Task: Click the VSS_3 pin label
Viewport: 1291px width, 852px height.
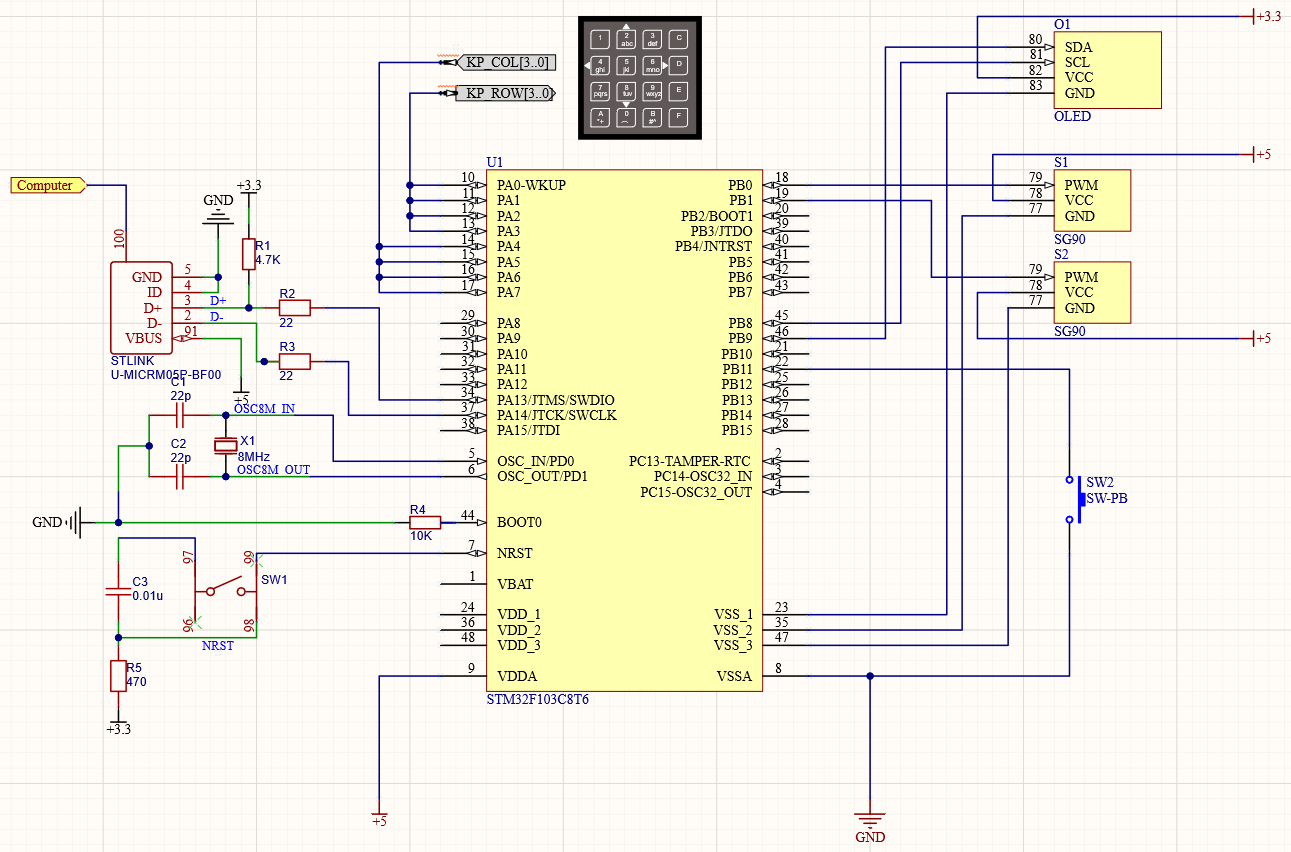Action: click(x=733, y=645)
